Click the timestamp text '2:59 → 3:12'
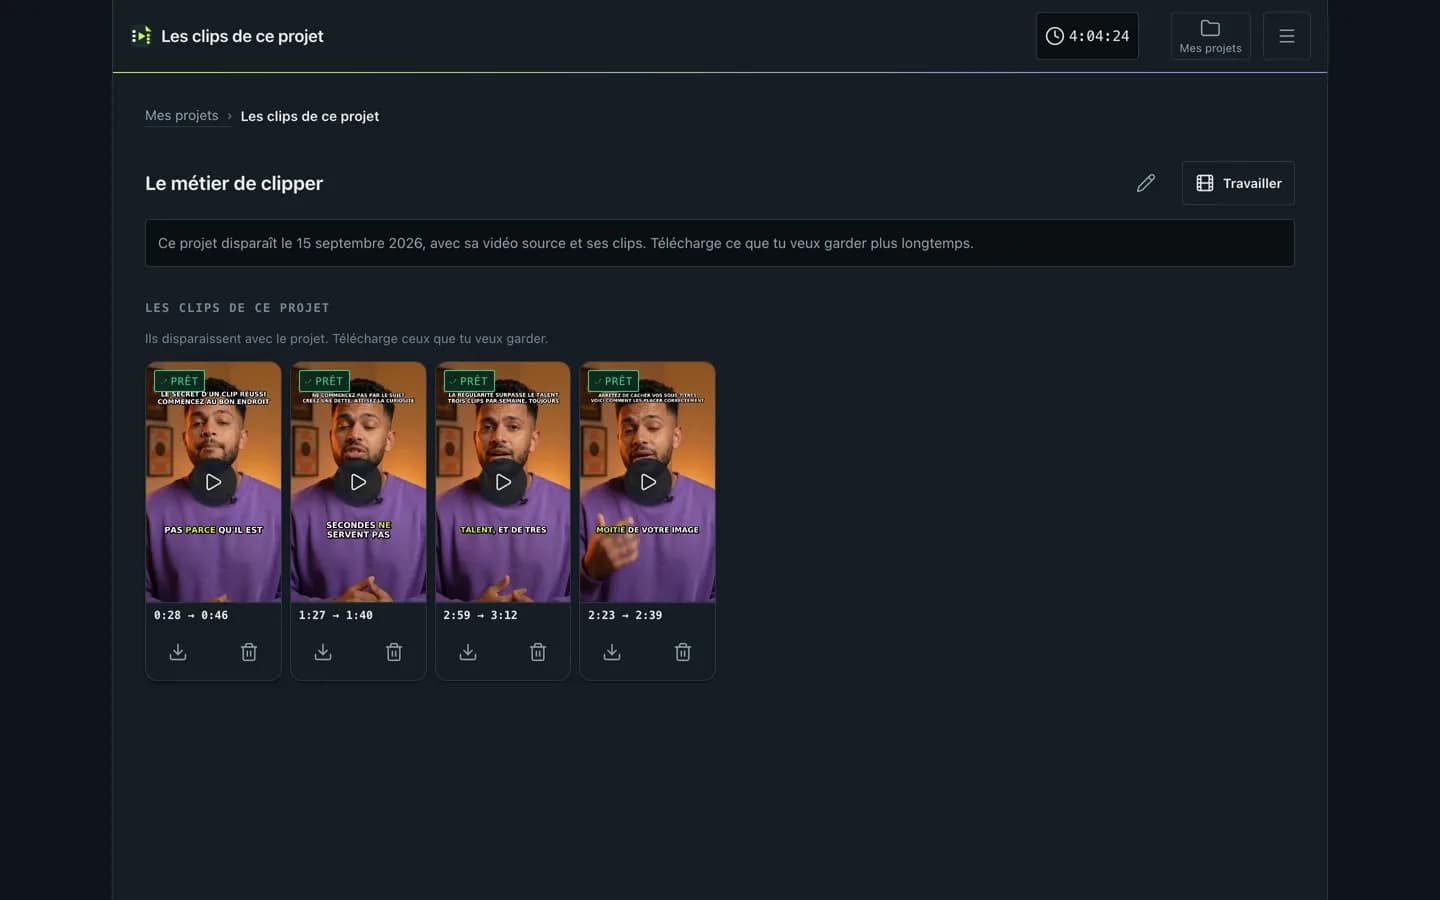1440x900 pixels. coord(480,615)
